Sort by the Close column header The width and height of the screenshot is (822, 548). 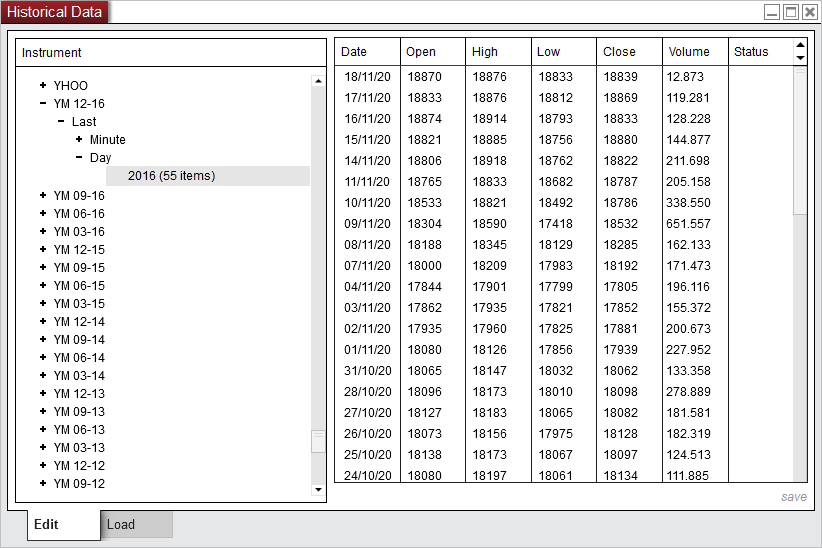pyautogui.click(x=629, y=51)
